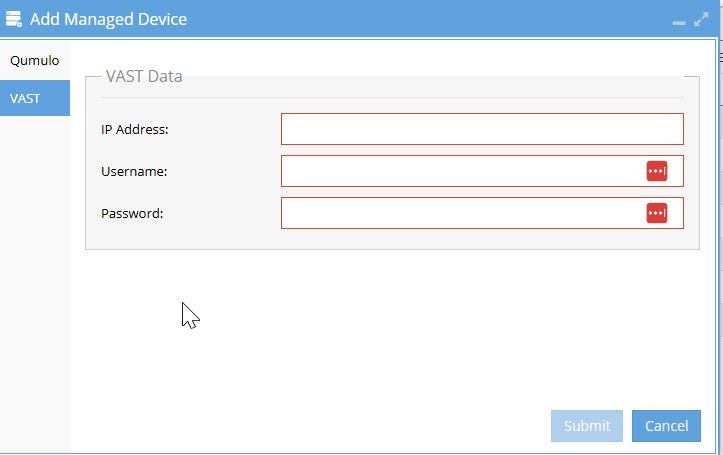Click the managed device icon in title bar
Image resolution: width=723 pixels, height=455 pixels.
[x=14, y=19]
